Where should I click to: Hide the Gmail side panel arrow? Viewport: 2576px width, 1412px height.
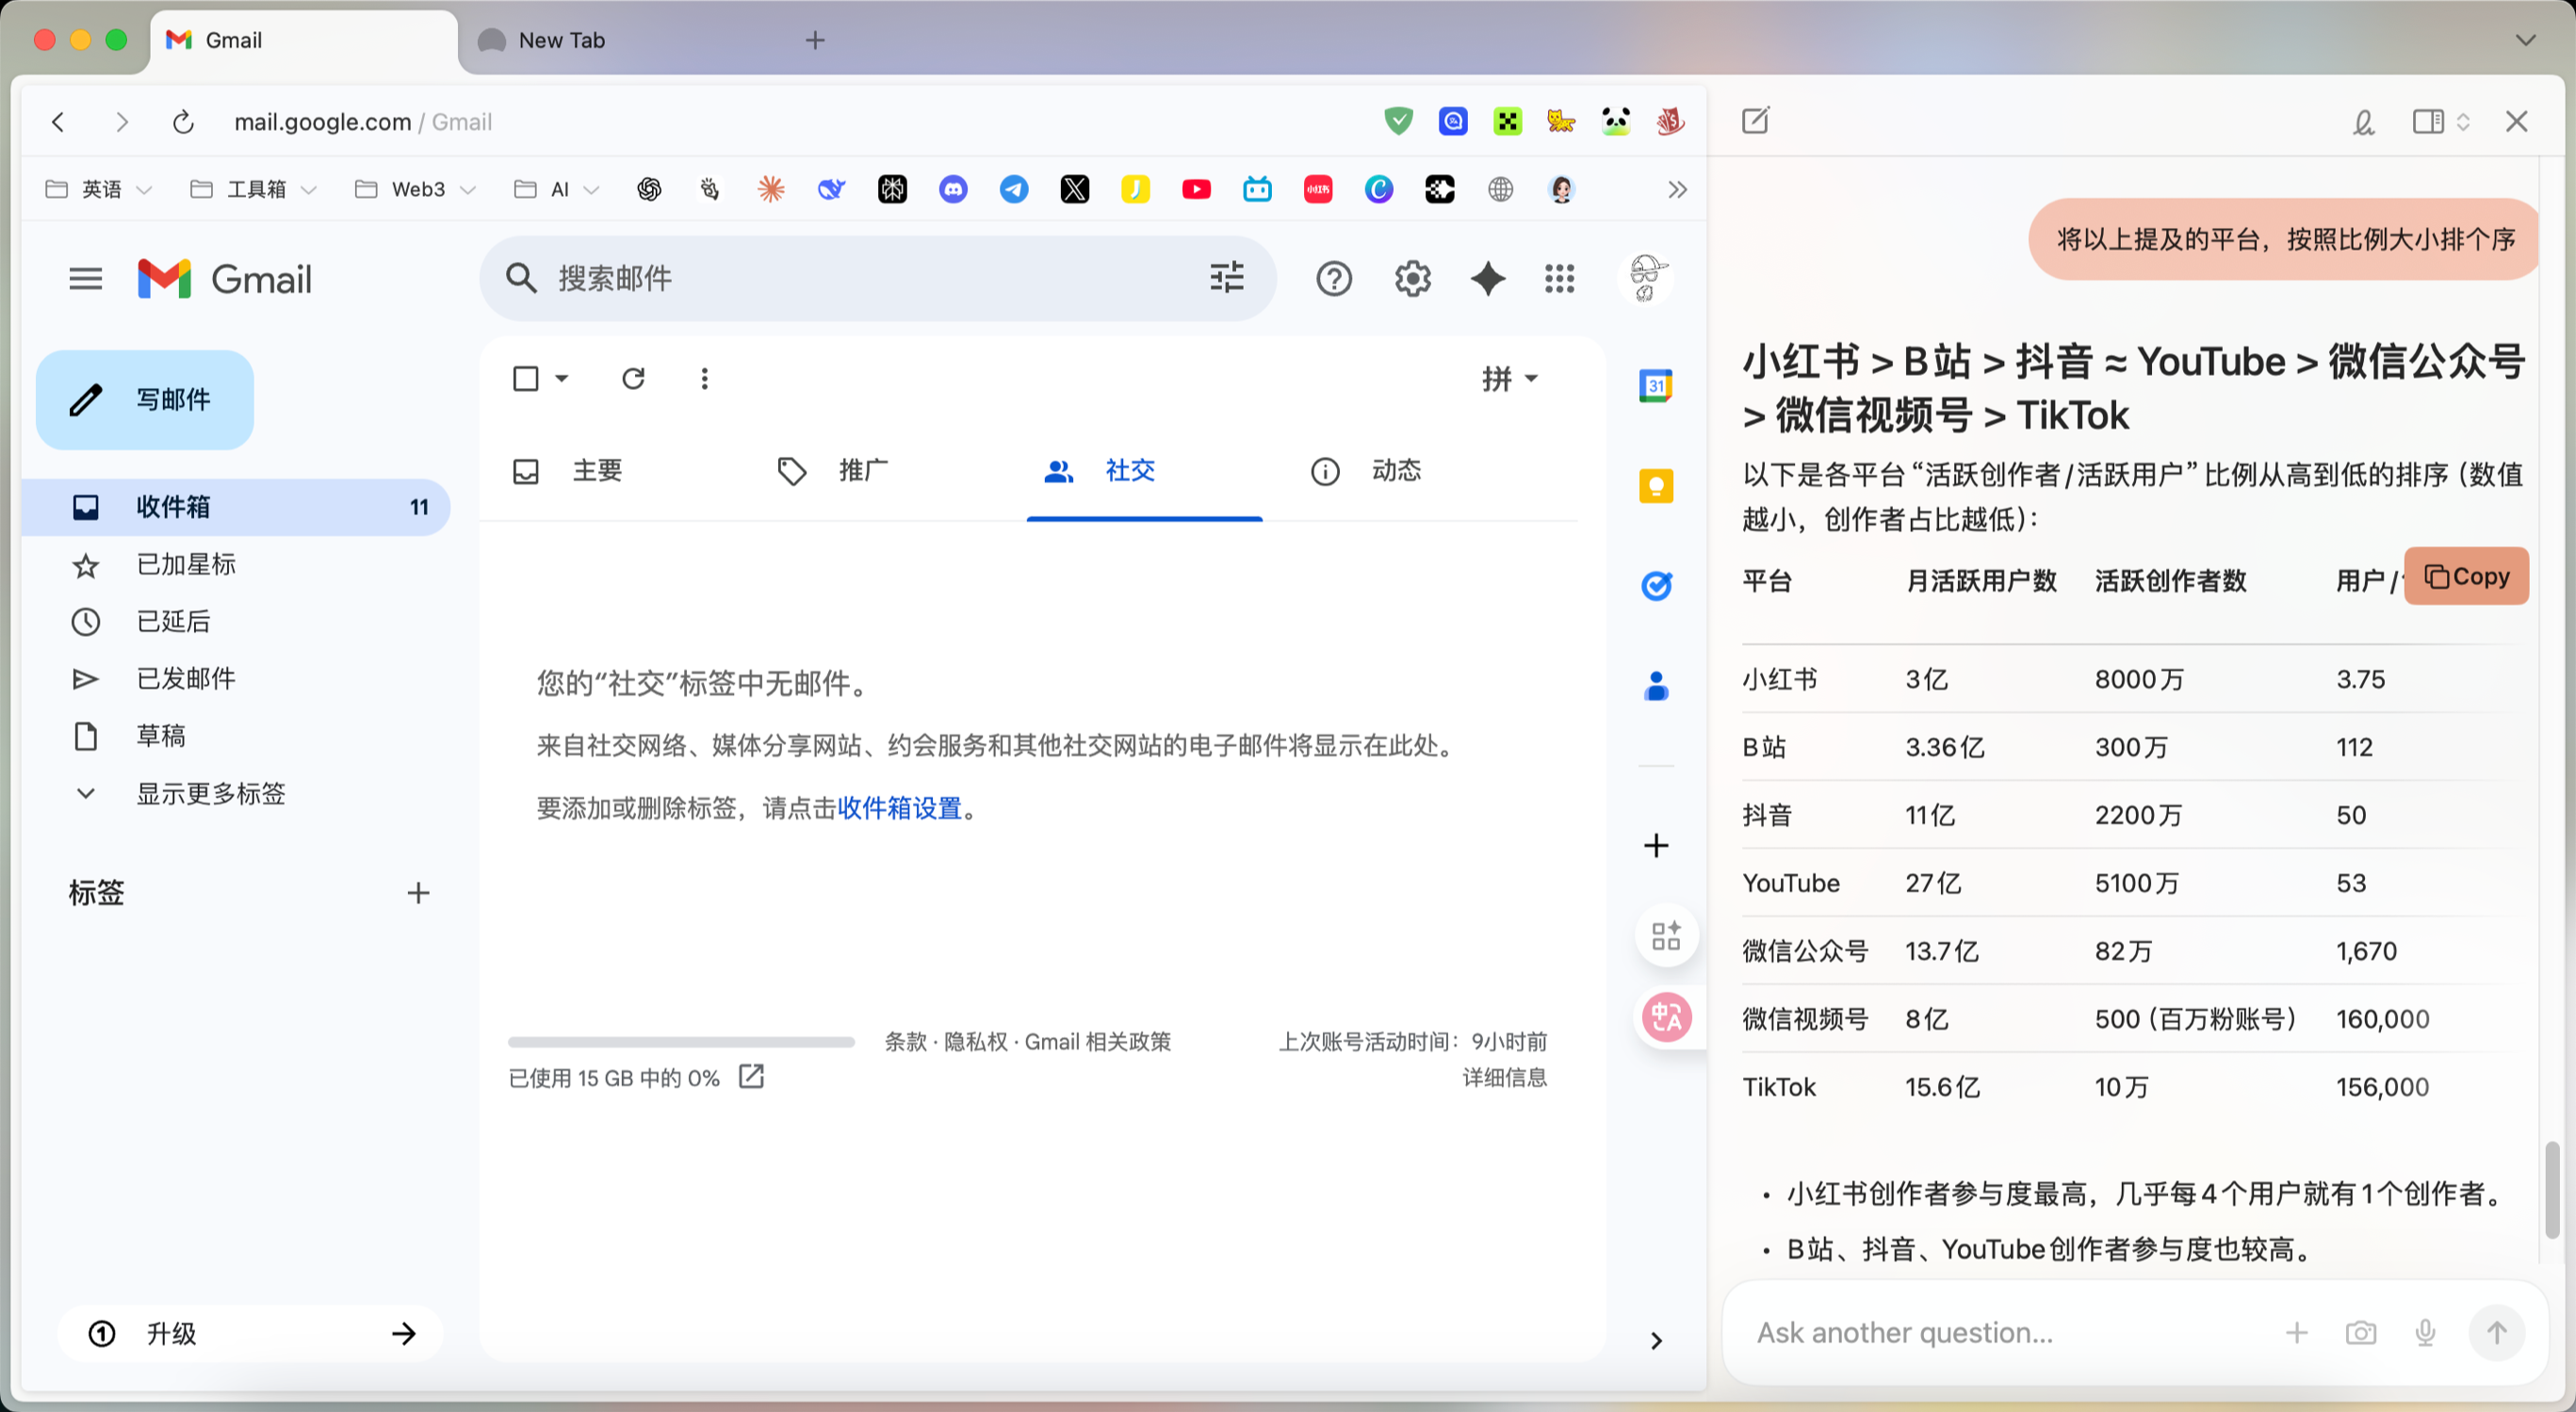pos(1656,1340)
